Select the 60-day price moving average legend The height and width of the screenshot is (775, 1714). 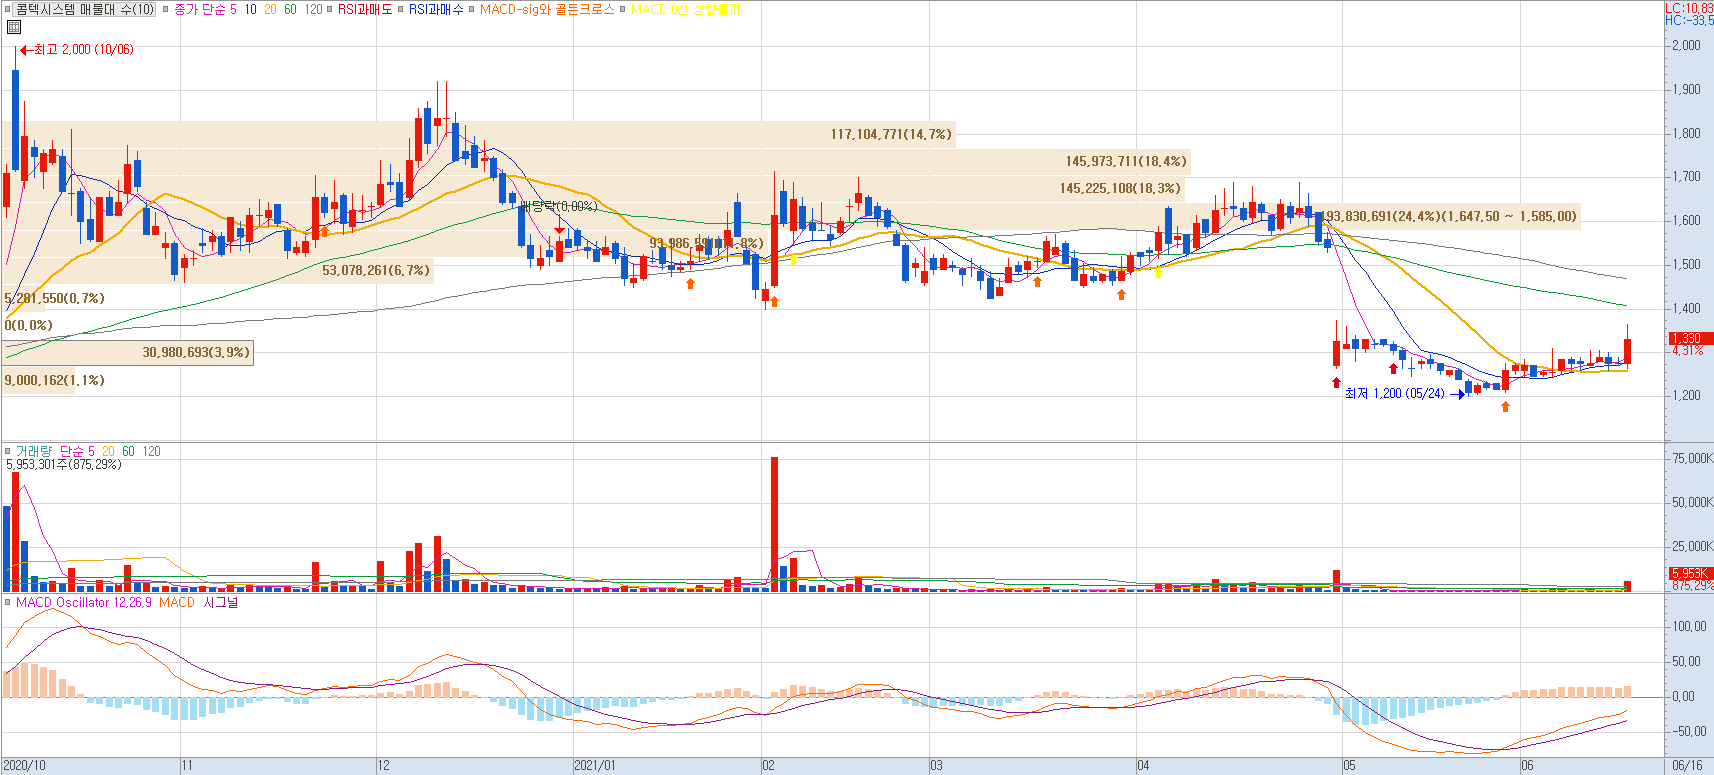pyautogui.click(x=290, y=9)
